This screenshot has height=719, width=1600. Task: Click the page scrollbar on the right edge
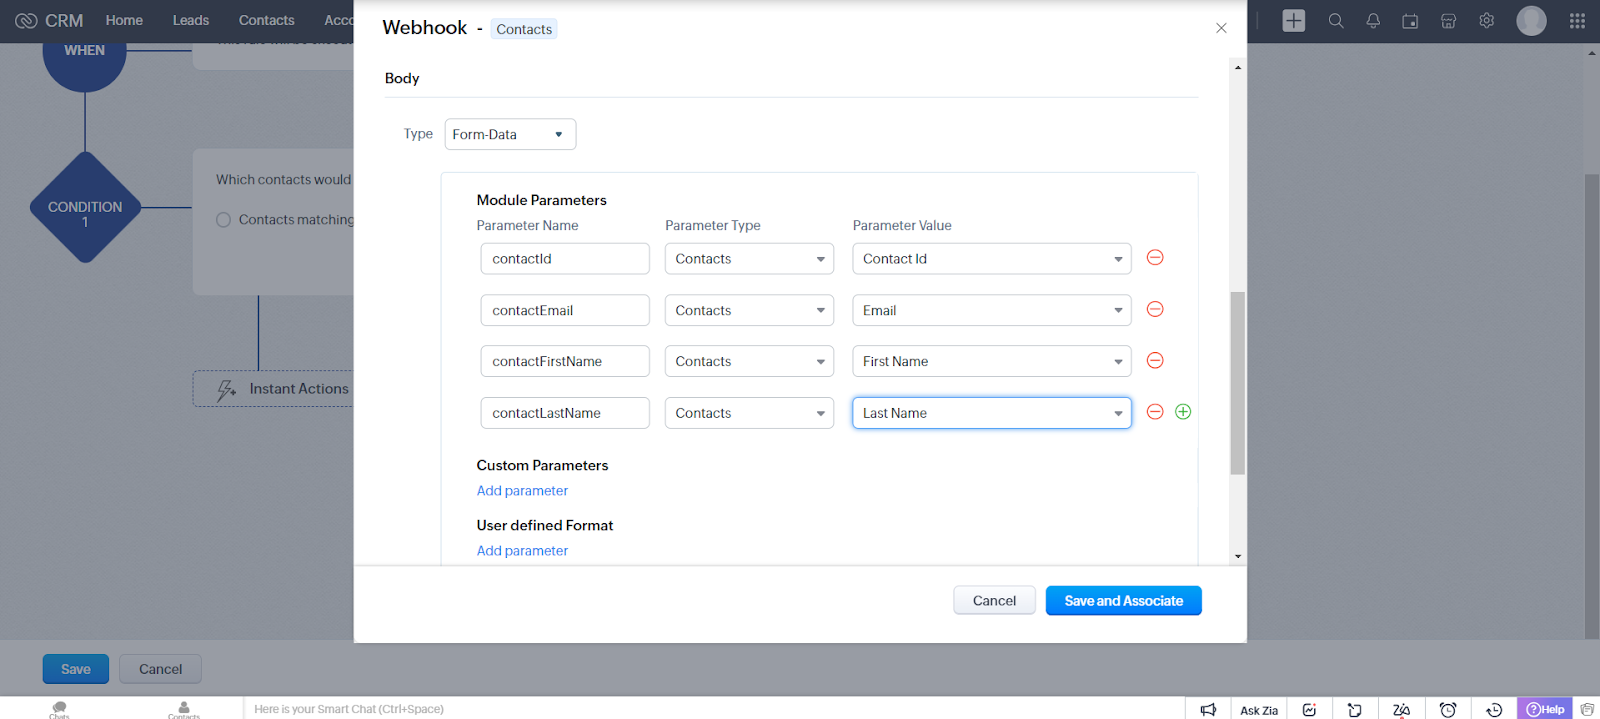pyautogui.click(x=1592, y=405)
